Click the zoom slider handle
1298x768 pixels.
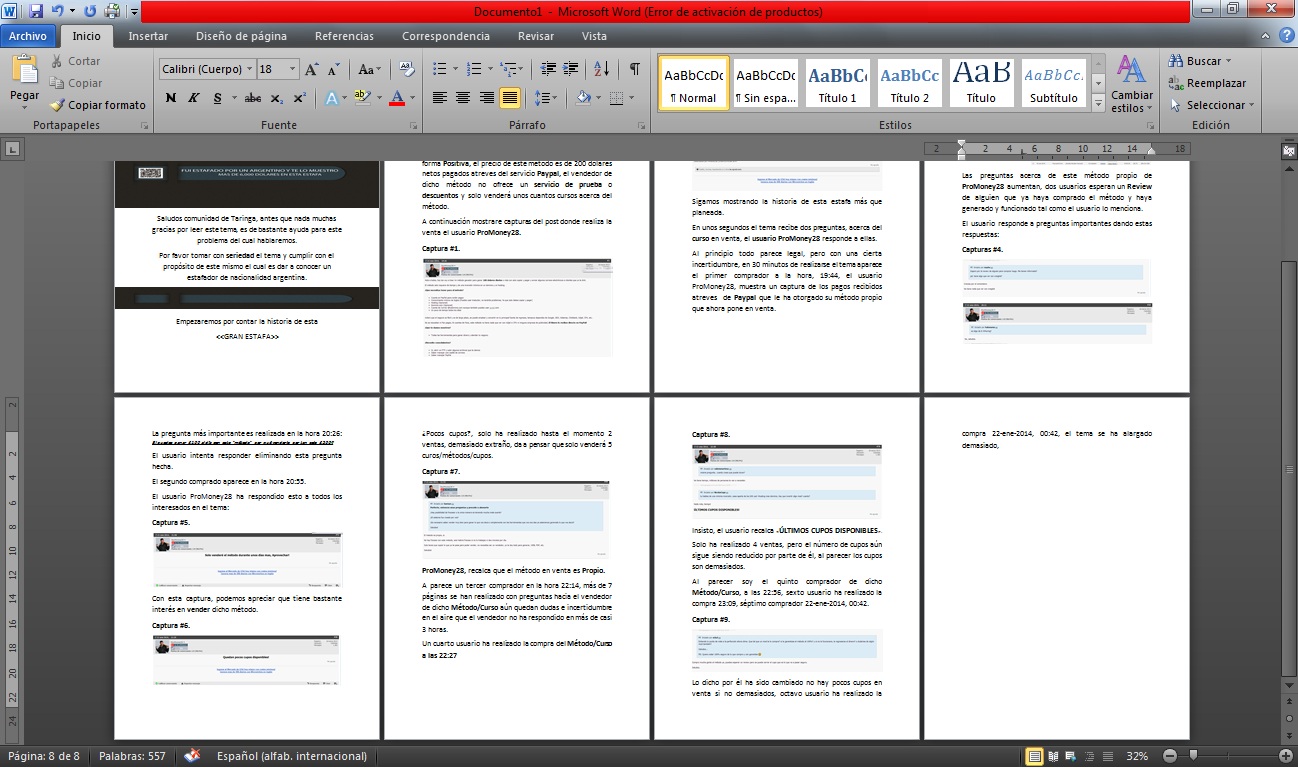click(1192, 756)
